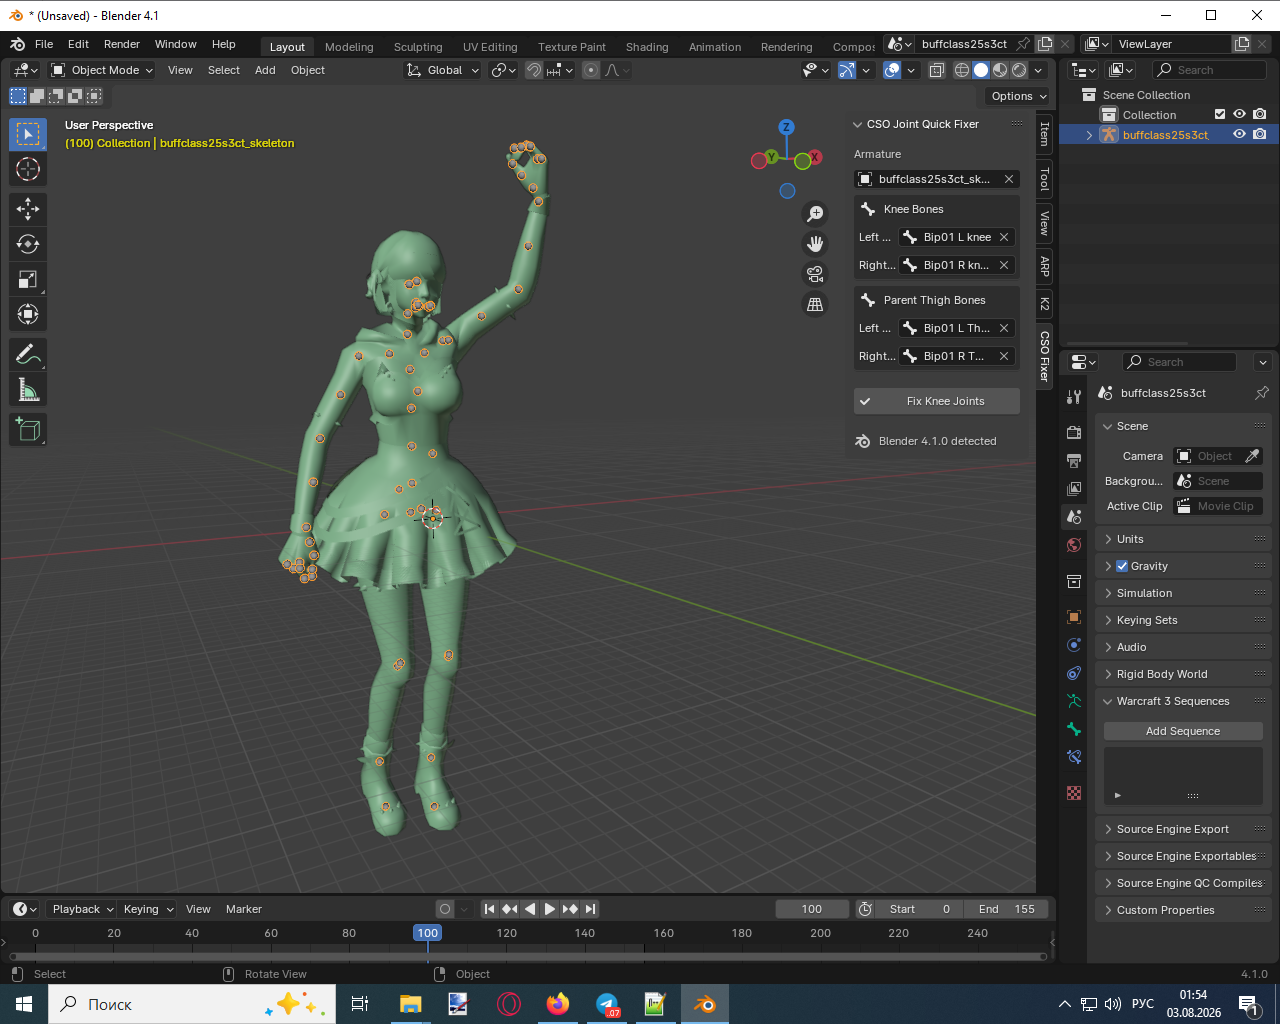This screenshot has height=1024, width=1280.
Task: Toggle camera view with the camera icon
Action: click(815, 274)
